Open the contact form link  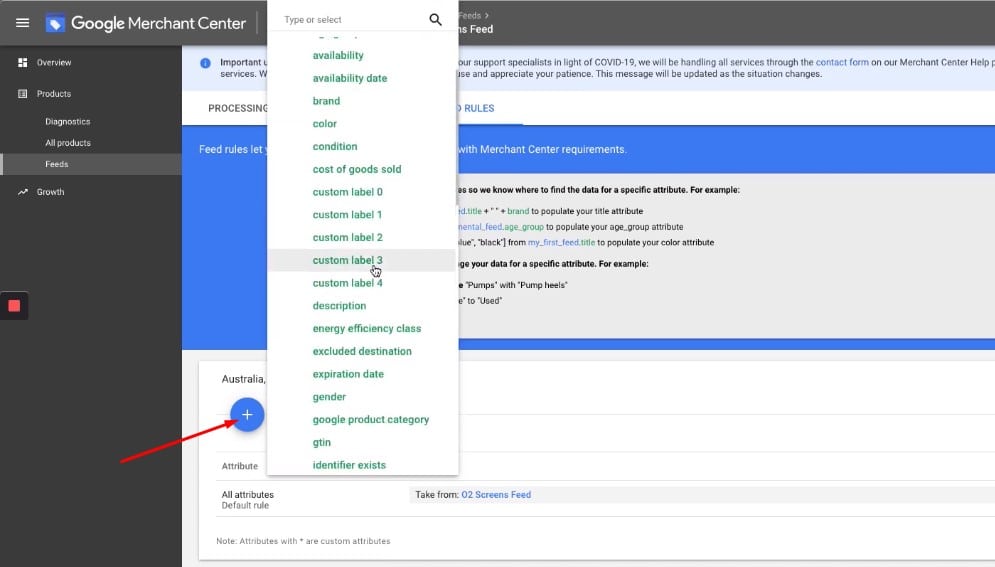pyautogui.click(x=841, y=62)
